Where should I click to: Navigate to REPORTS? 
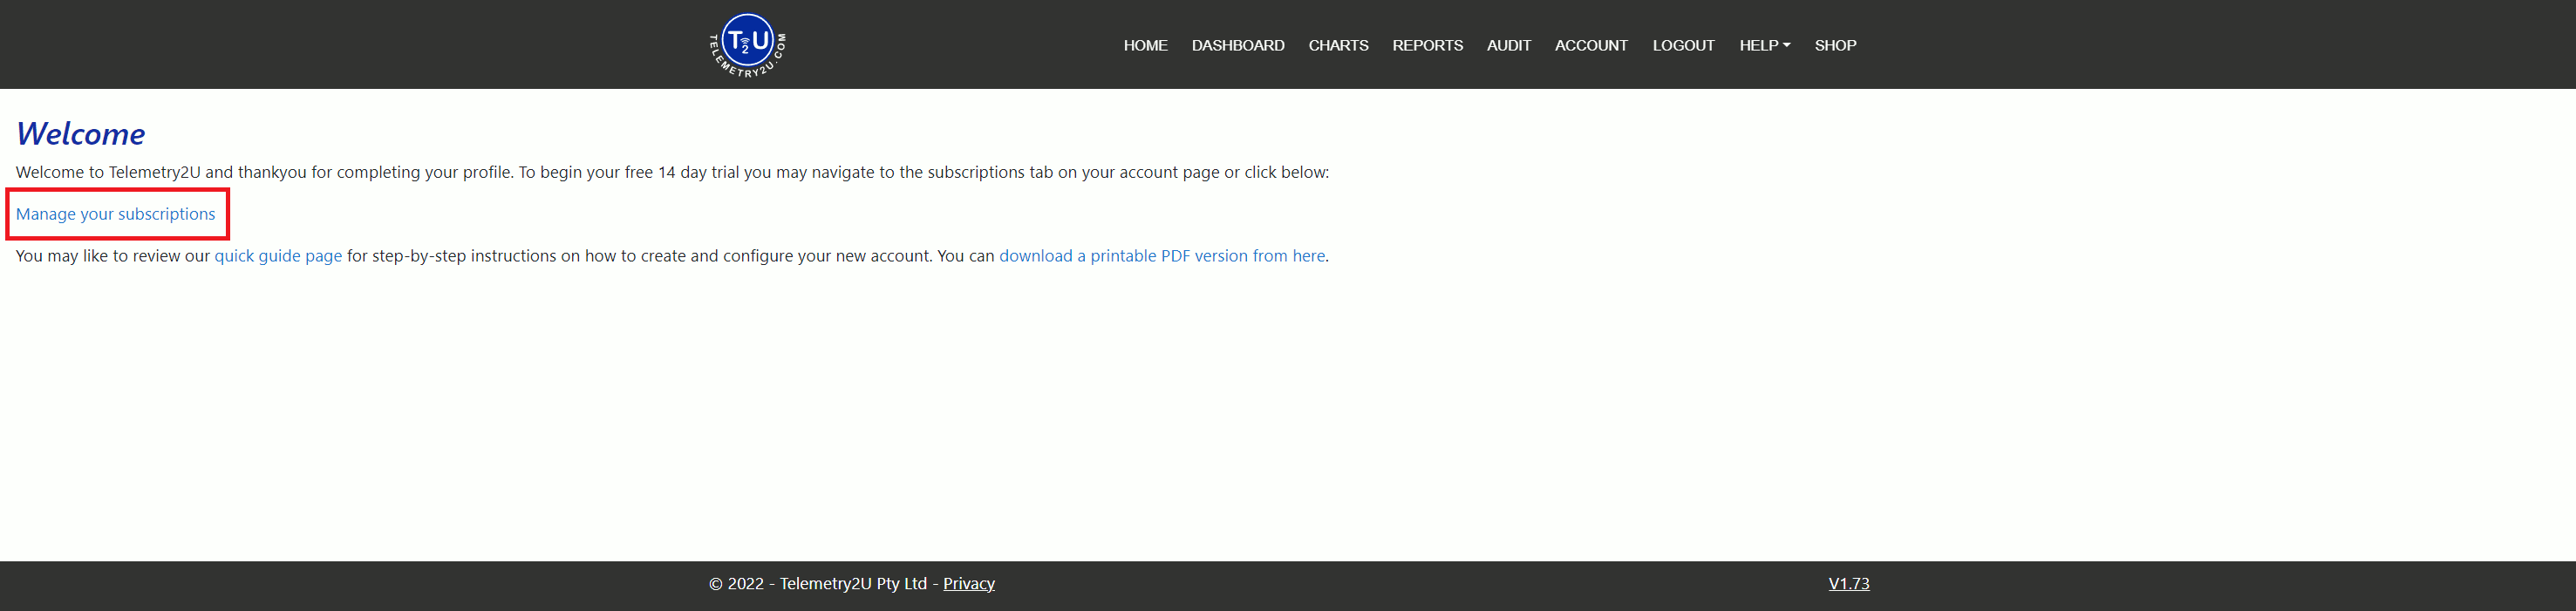click(1427, 45)
